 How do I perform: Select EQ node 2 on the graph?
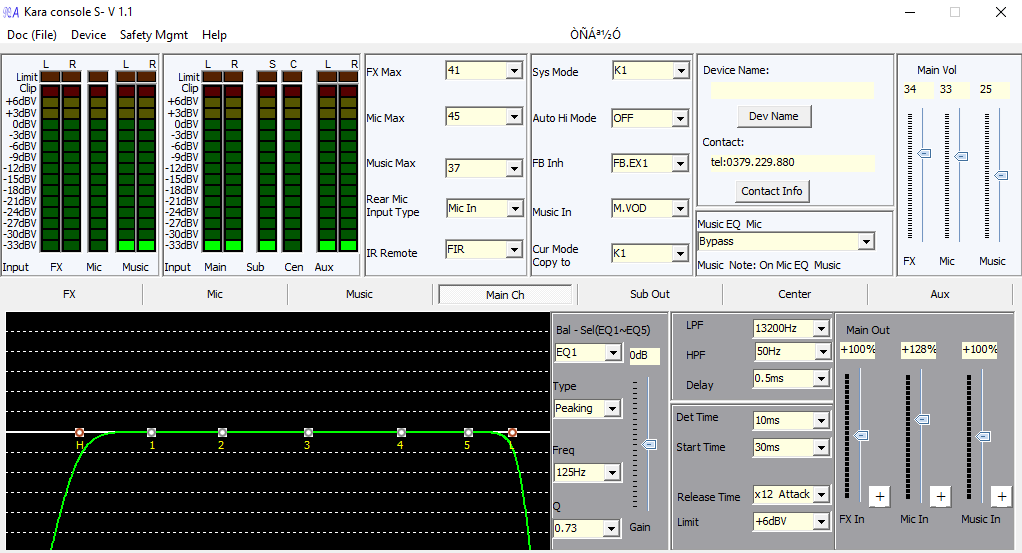[222, 432]
